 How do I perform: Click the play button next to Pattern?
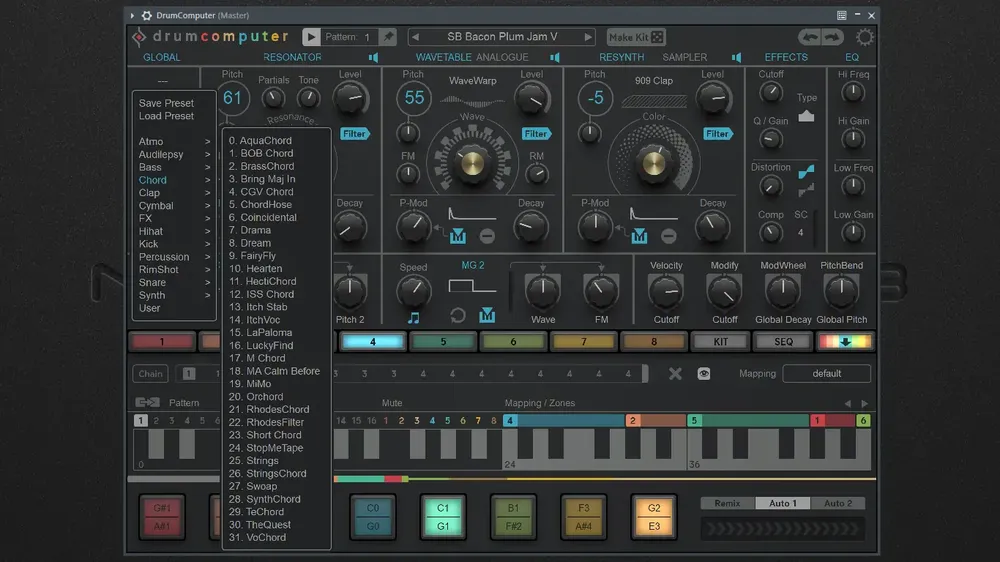pyautogui.click(x=311, y=37)
